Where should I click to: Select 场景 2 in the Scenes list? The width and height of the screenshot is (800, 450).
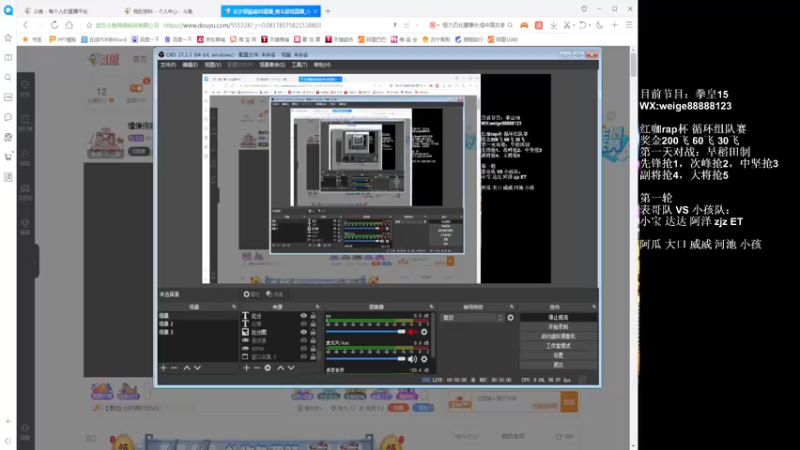point(197,324)
